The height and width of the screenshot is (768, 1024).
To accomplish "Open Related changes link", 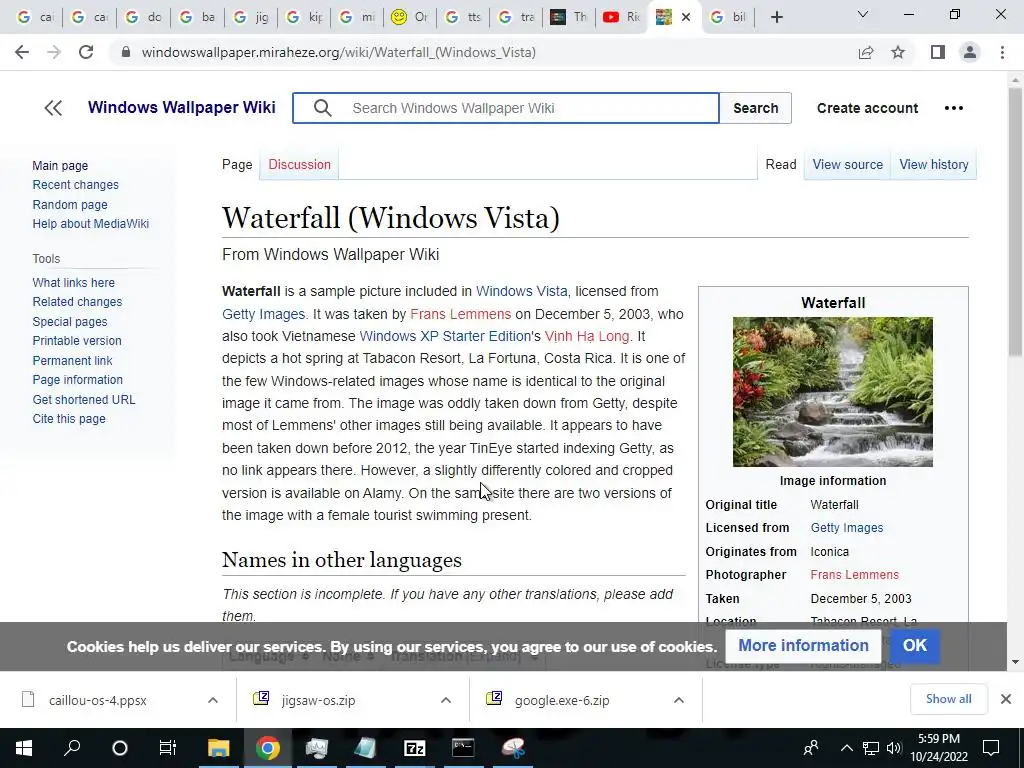I will click(x=77, y=302).
